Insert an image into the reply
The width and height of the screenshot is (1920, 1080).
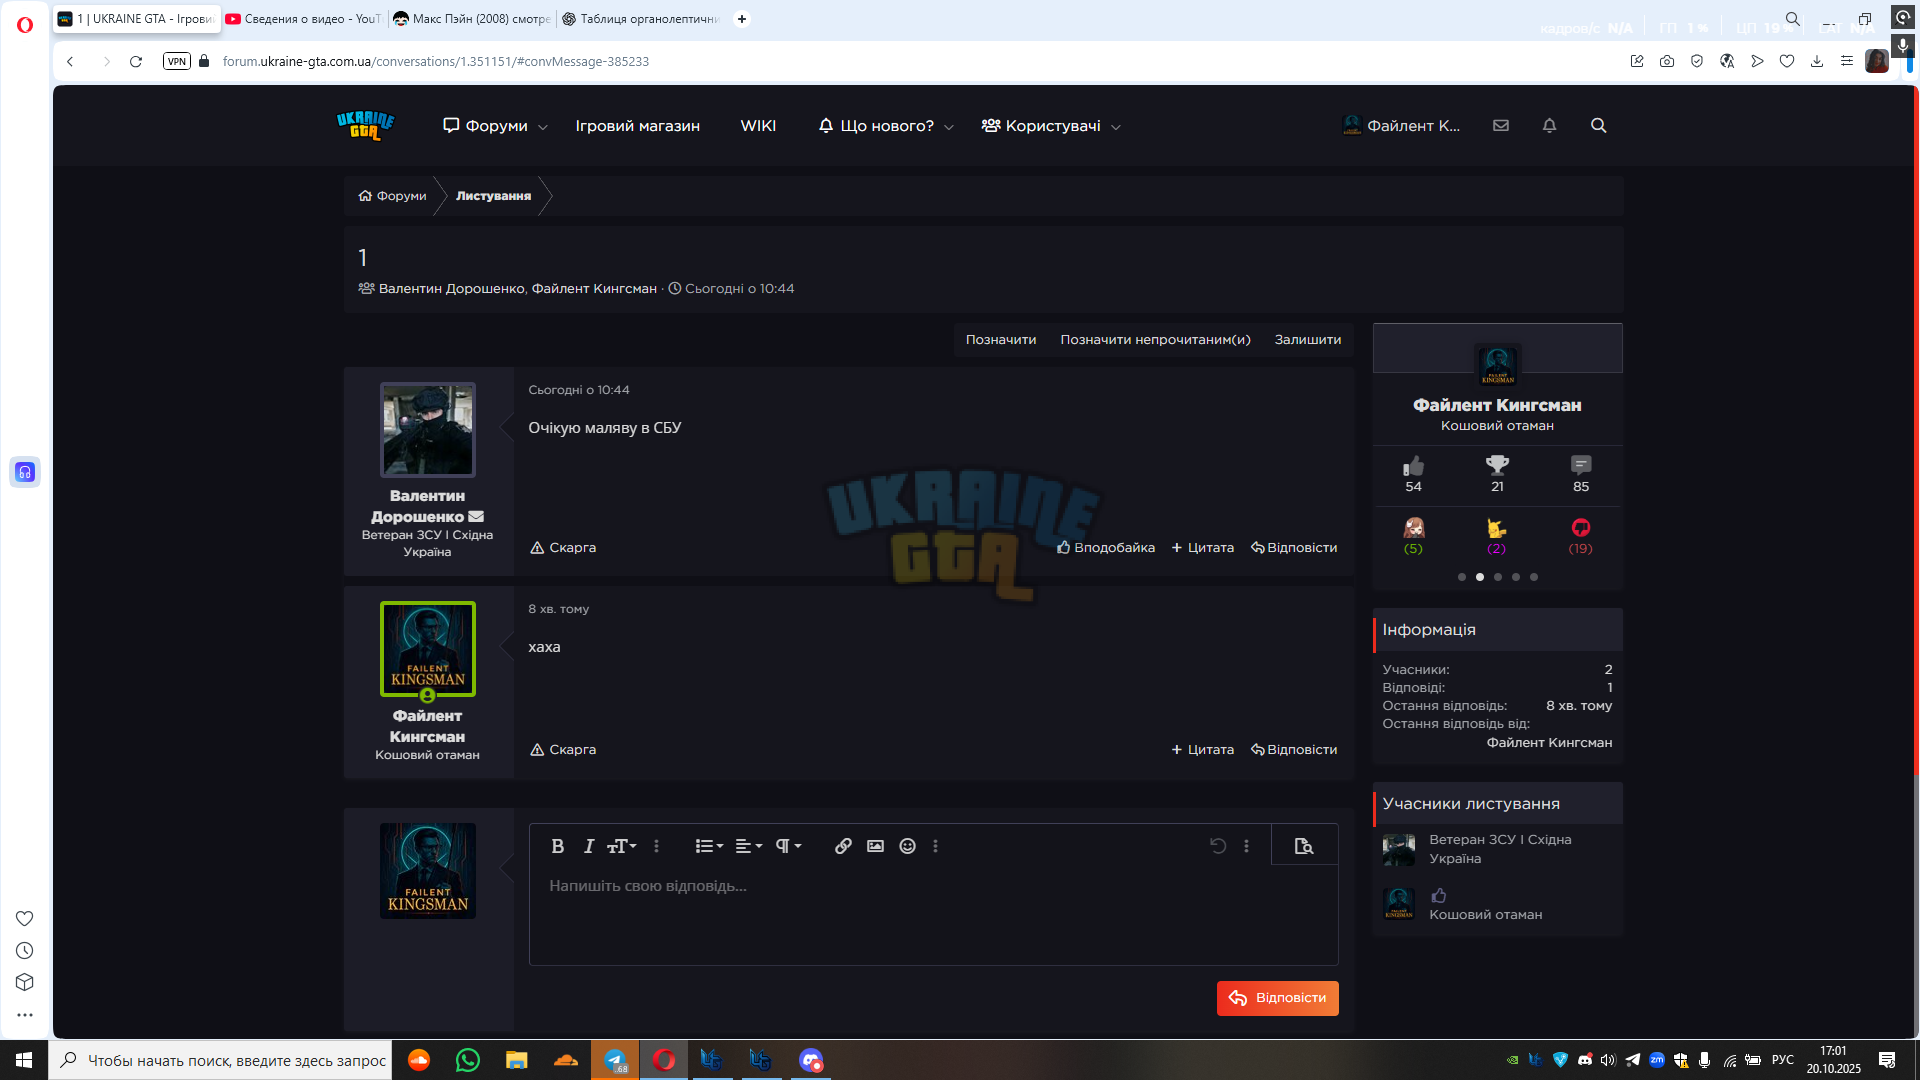[x=875, y=846]
